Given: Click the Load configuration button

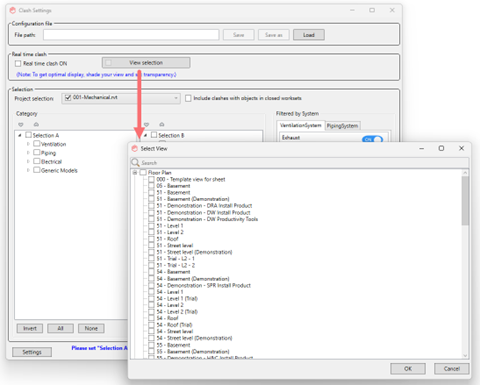Looking at the screenshot, I should point(309,35).
